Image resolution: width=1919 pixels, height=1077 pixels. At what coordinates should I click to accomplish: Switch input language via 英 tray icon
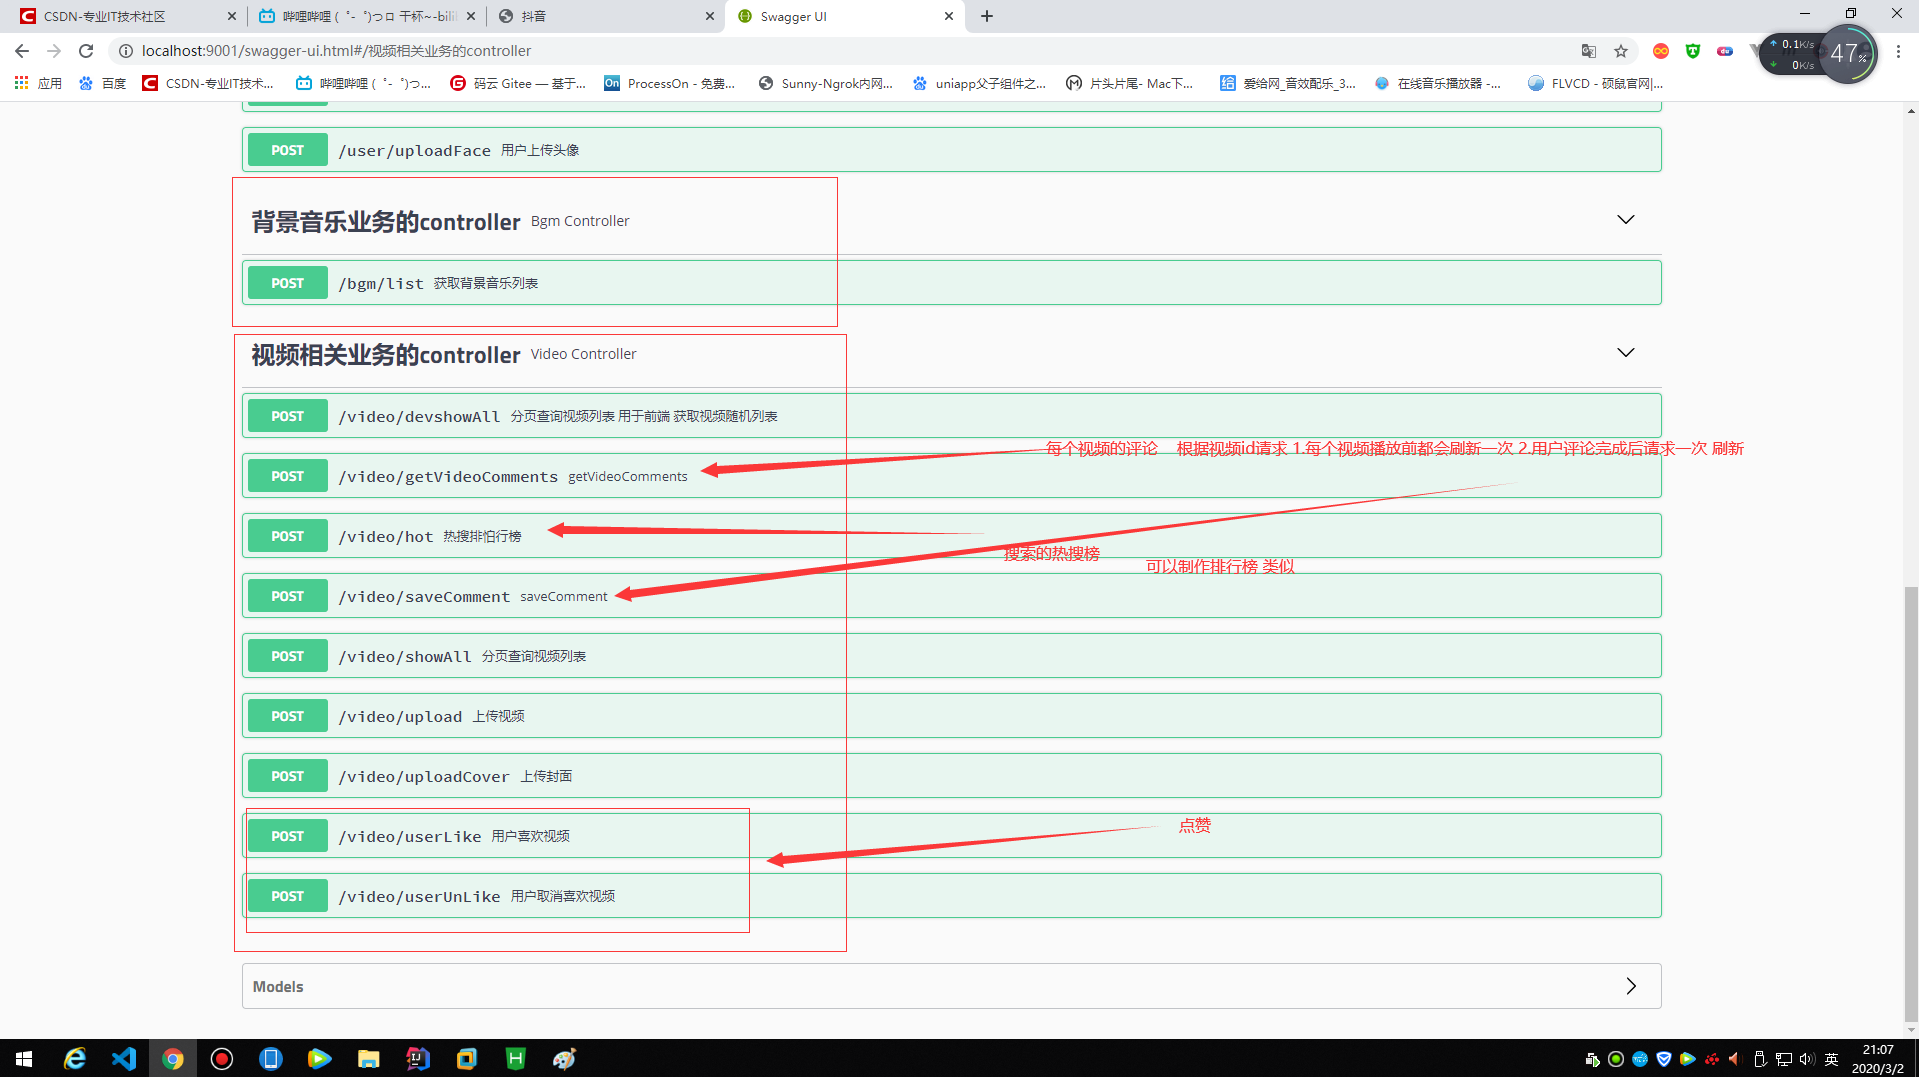pyautogui.click(x=1831, y=1059)
